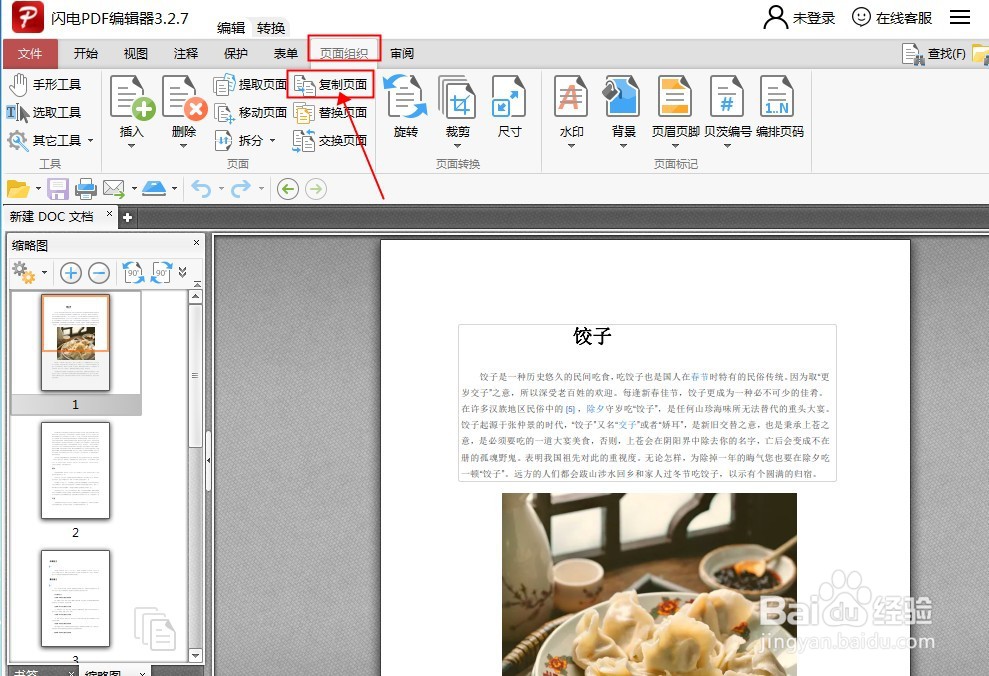Click the Rotate pages (旋转) icon

coord(406,96)
